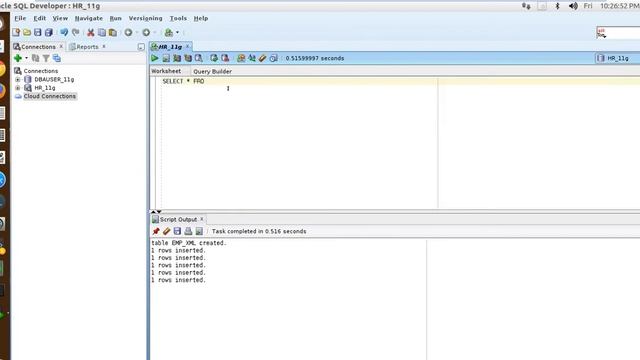The image size is (640, 360).
Task: Click the SQL Tuning Advisor icon
Action: pos(199,58)
